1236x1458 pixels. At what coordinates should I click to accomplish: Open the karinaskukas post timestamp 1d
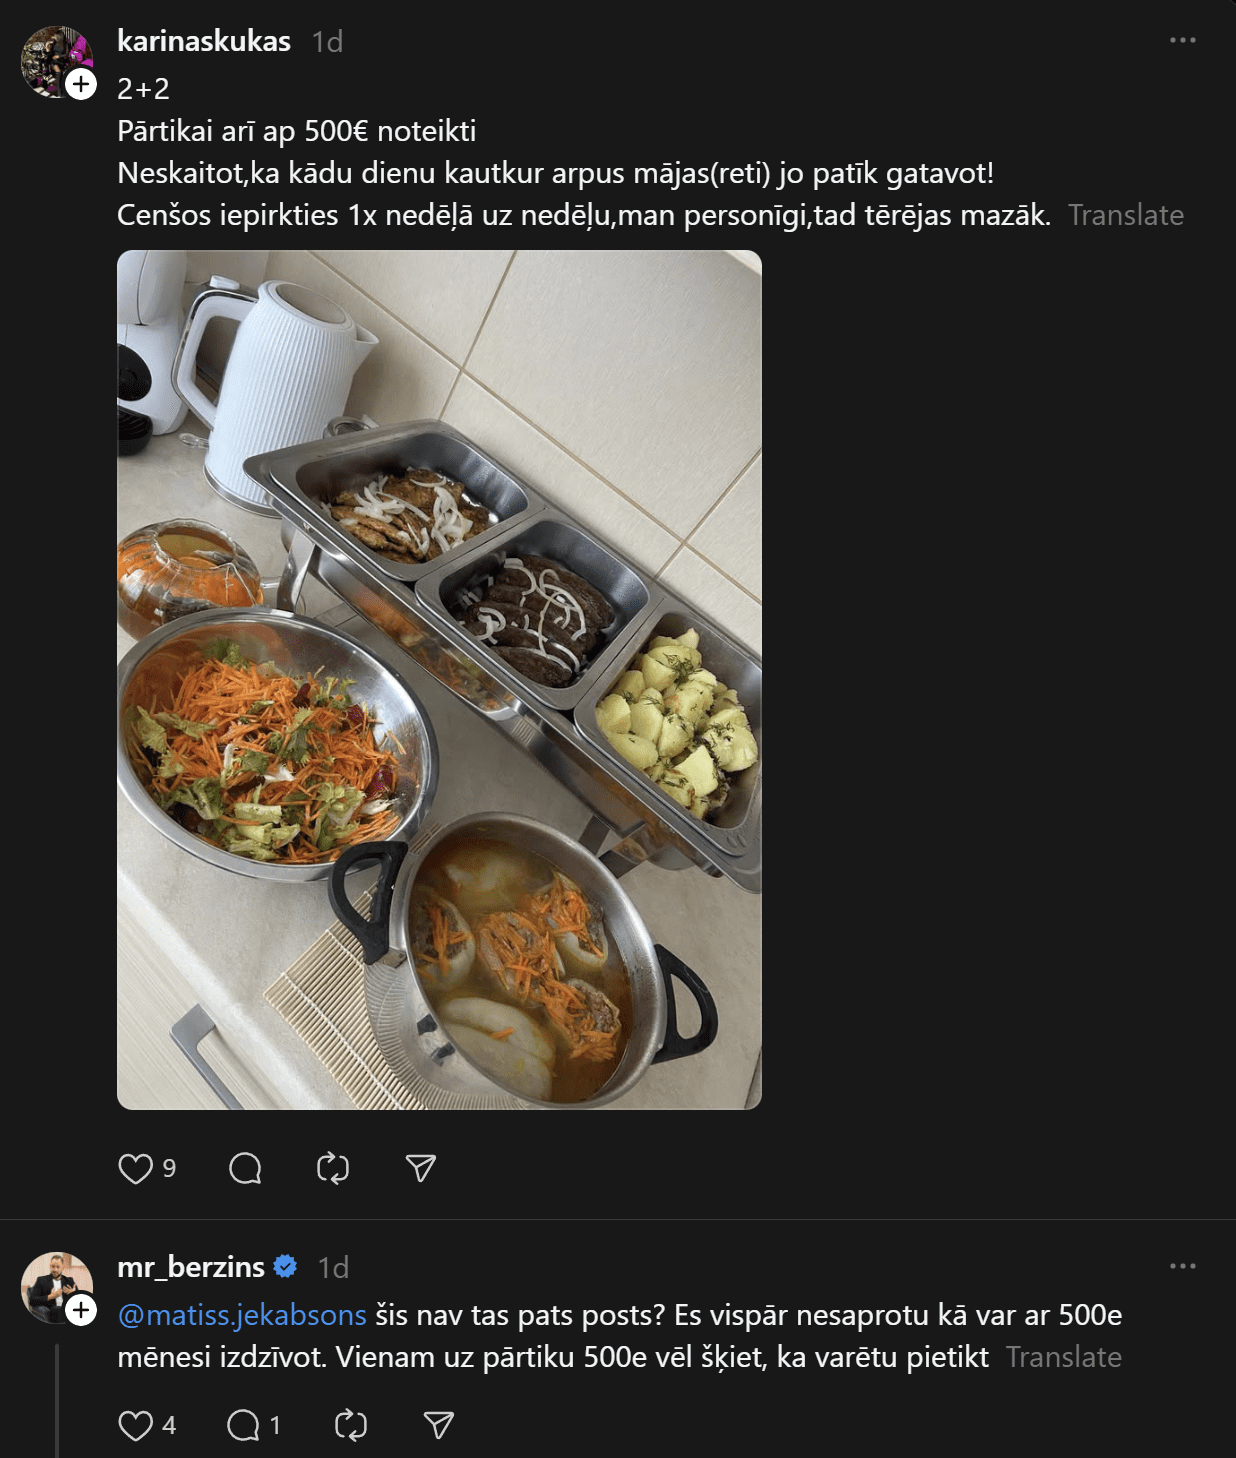coord(327,41)
